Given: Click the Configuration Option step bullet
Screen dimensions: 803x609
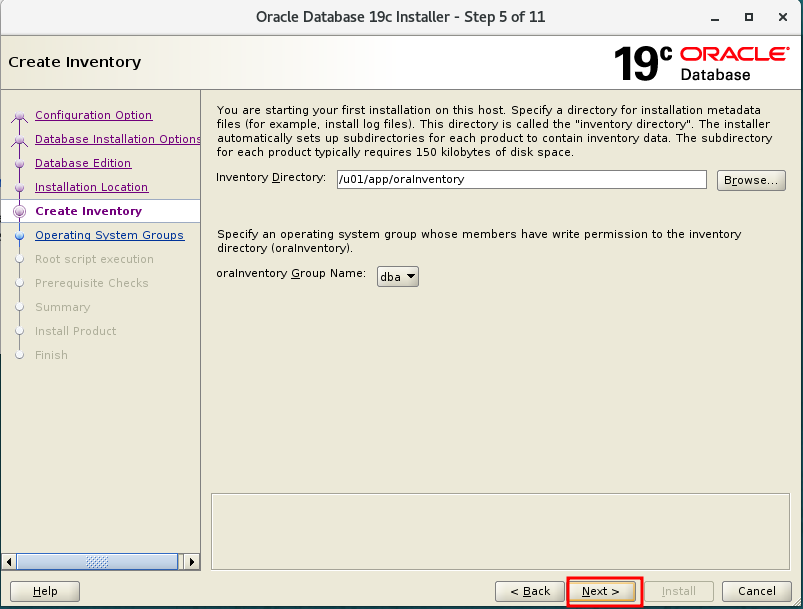Looking at the screenshot, I should click(19, 116).
